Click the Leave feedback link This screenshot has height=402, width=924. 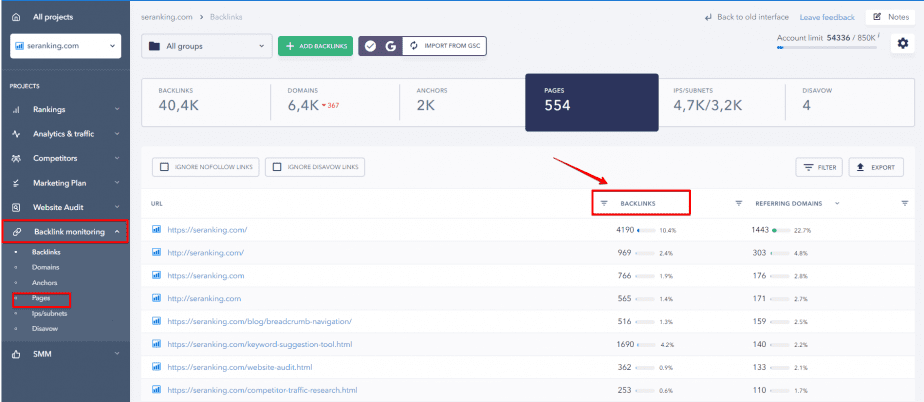(x=827, y=18)
